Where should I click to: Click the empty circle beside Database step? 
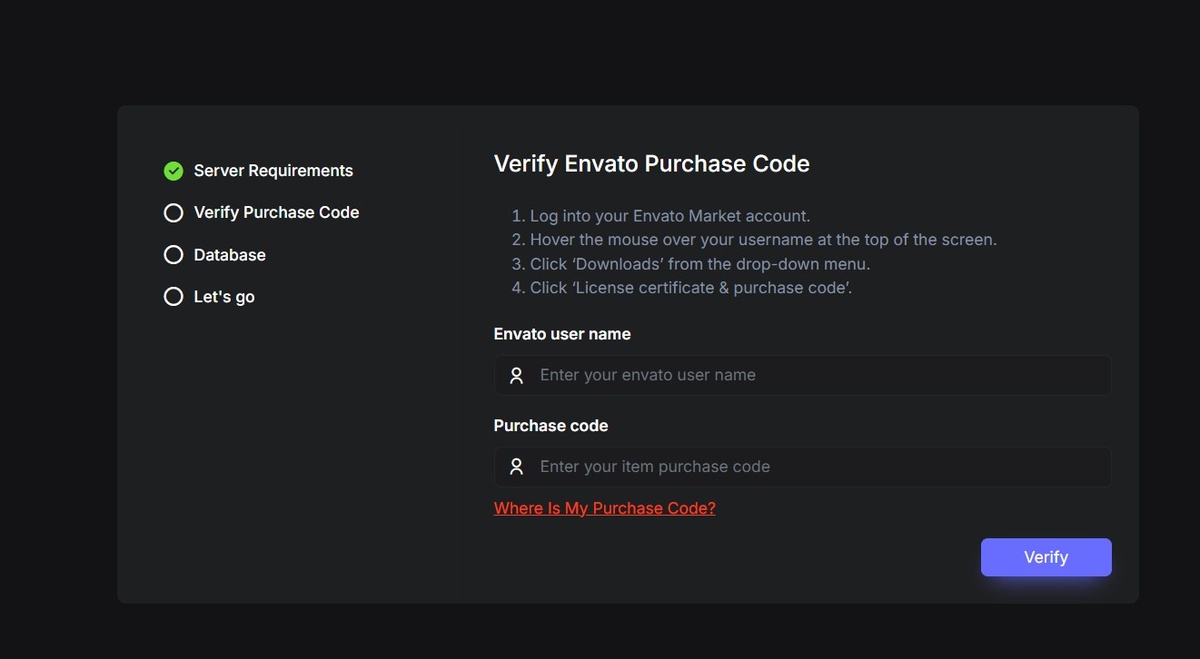pos(173,255)
